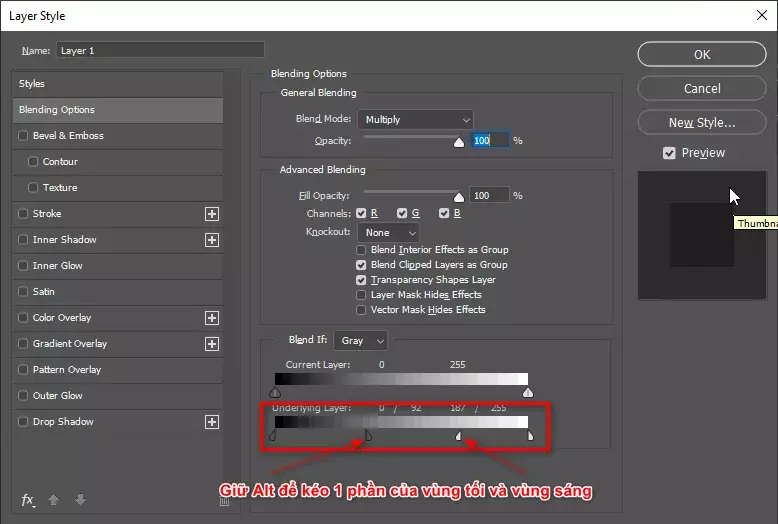Add another Stroke effect with plus icon
Image resolution: width=778 pixels, height=524 pixels.
tap(212, 214)
